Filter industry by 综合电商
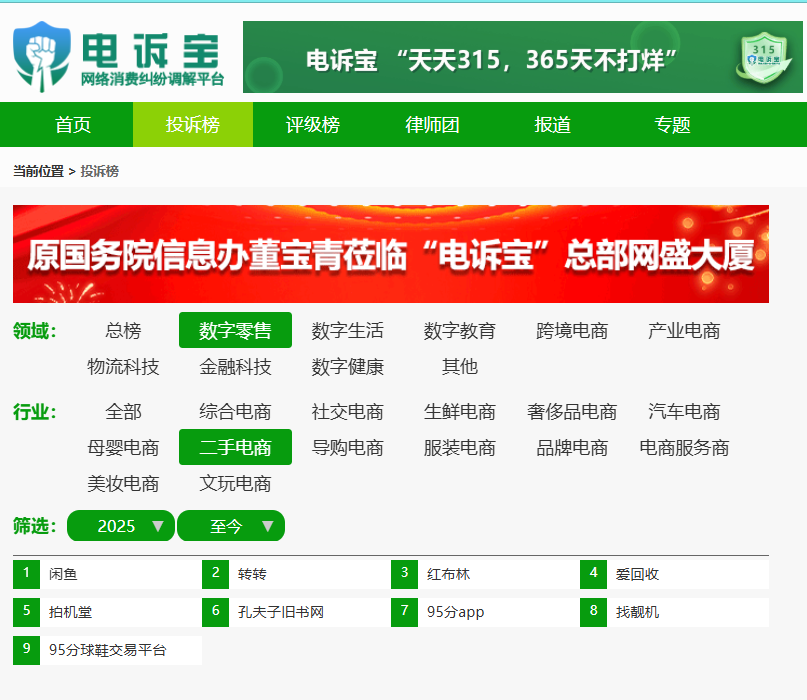Viewport: 807px width, 700px height. 235,412
